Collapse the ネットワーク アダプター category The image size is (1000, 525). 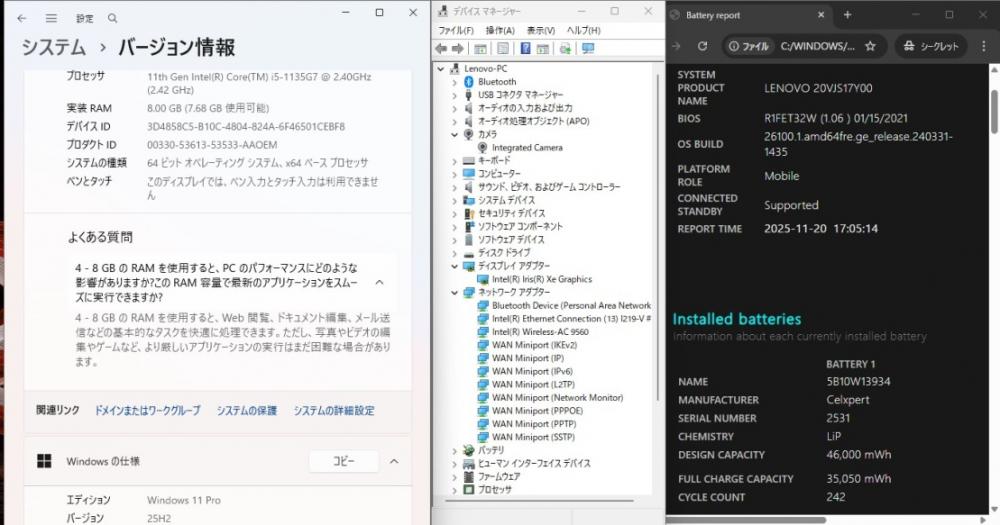tap(454, 292)
